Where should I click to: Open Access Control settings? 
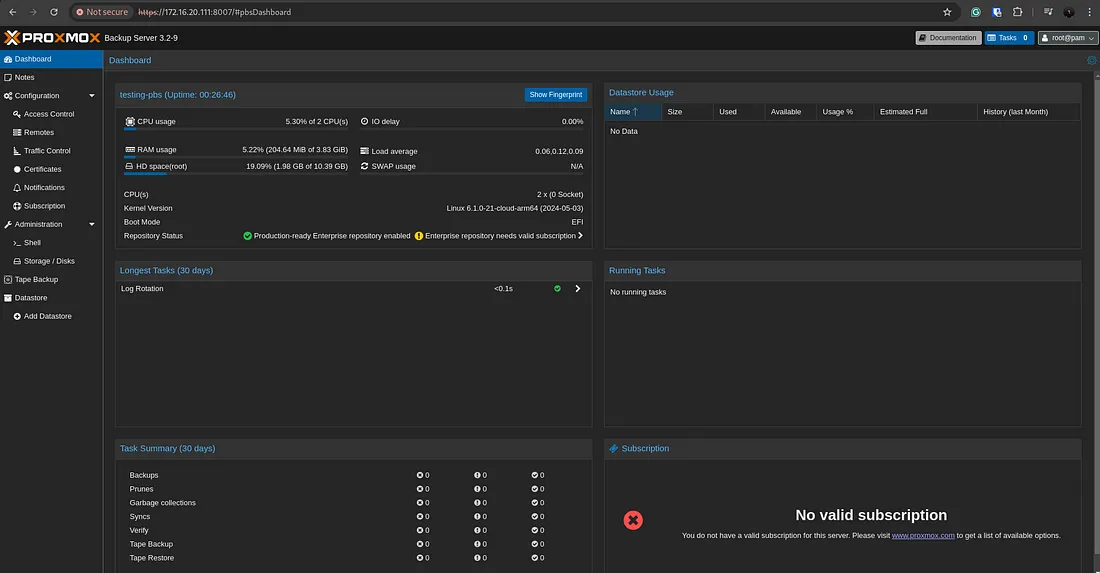[x=51, y=114]
